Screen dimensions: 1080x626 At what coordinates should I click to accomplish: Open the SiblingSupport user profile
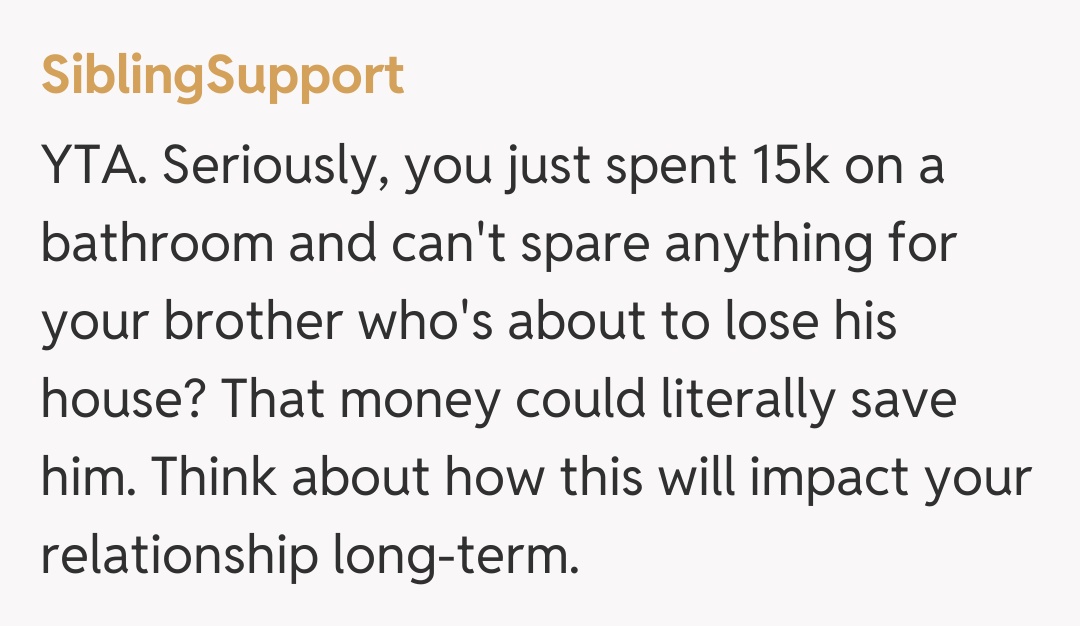coord(222,76)
